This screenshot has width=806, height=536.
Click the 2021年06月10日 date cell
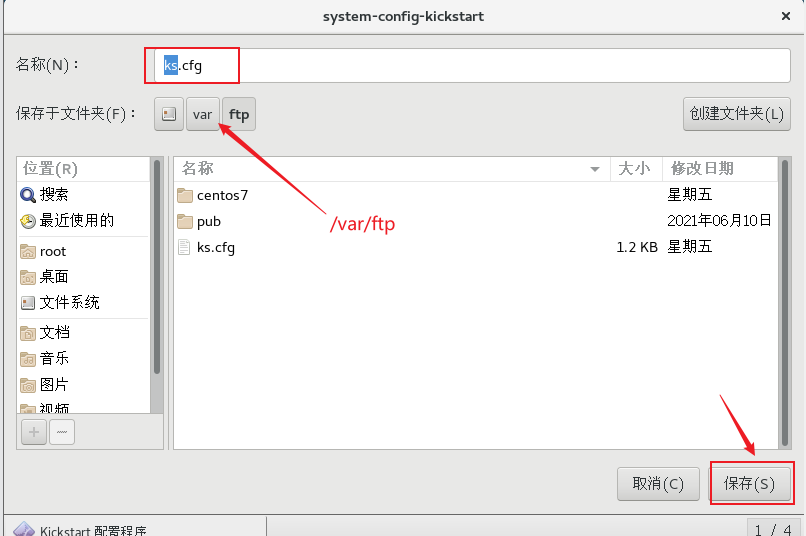(719, 221)
